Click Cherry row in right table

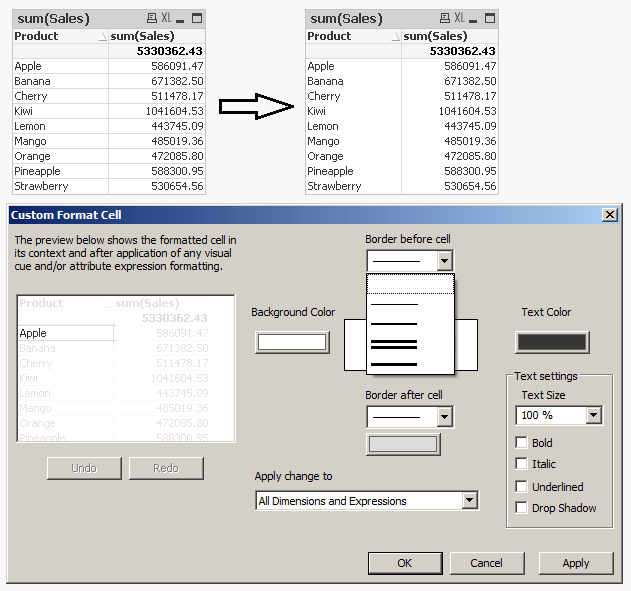(x=402, y=96)
